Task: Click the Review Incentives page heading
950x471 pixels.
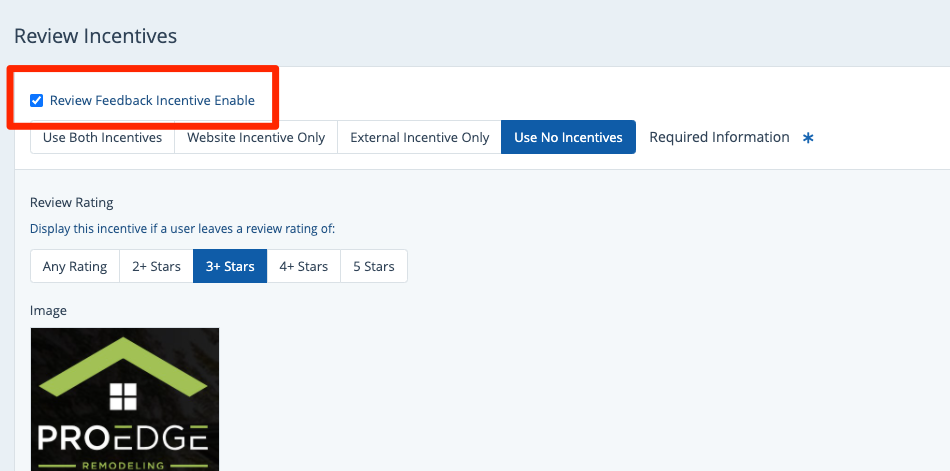Action: (x=95, y=36)
